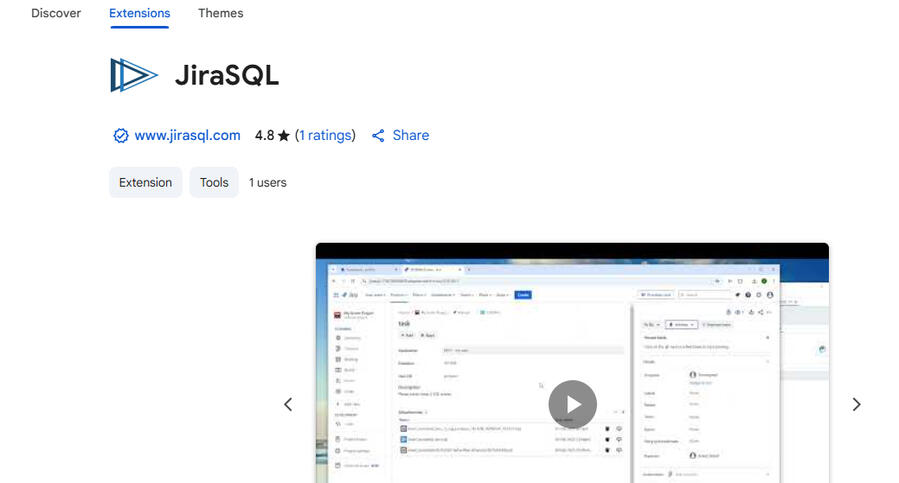Play the extension preview video
The width and height of the screenshot is (899, 483).
tap(572, 404)
